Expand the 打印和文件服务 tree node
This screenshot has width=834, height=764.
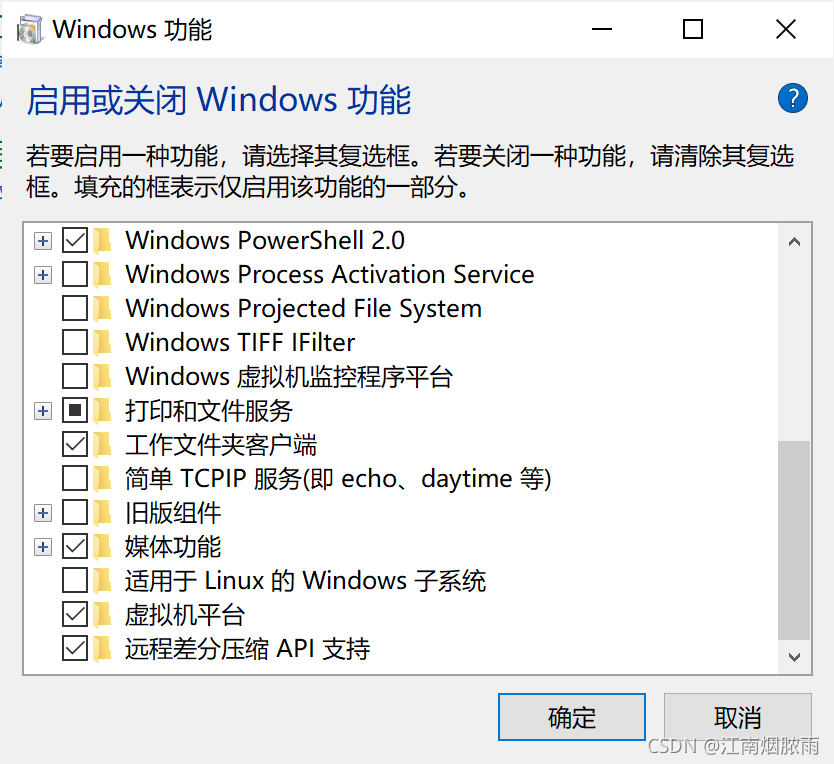coord(42,410)
